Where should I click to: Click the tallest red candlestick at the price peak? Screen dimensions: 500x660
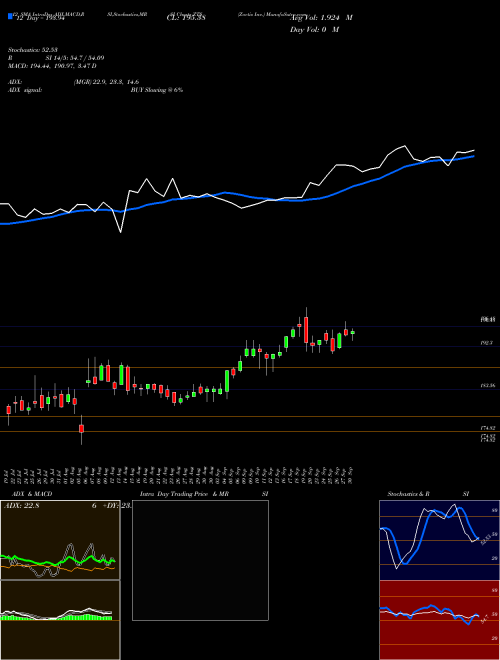(x=306, y=330)
